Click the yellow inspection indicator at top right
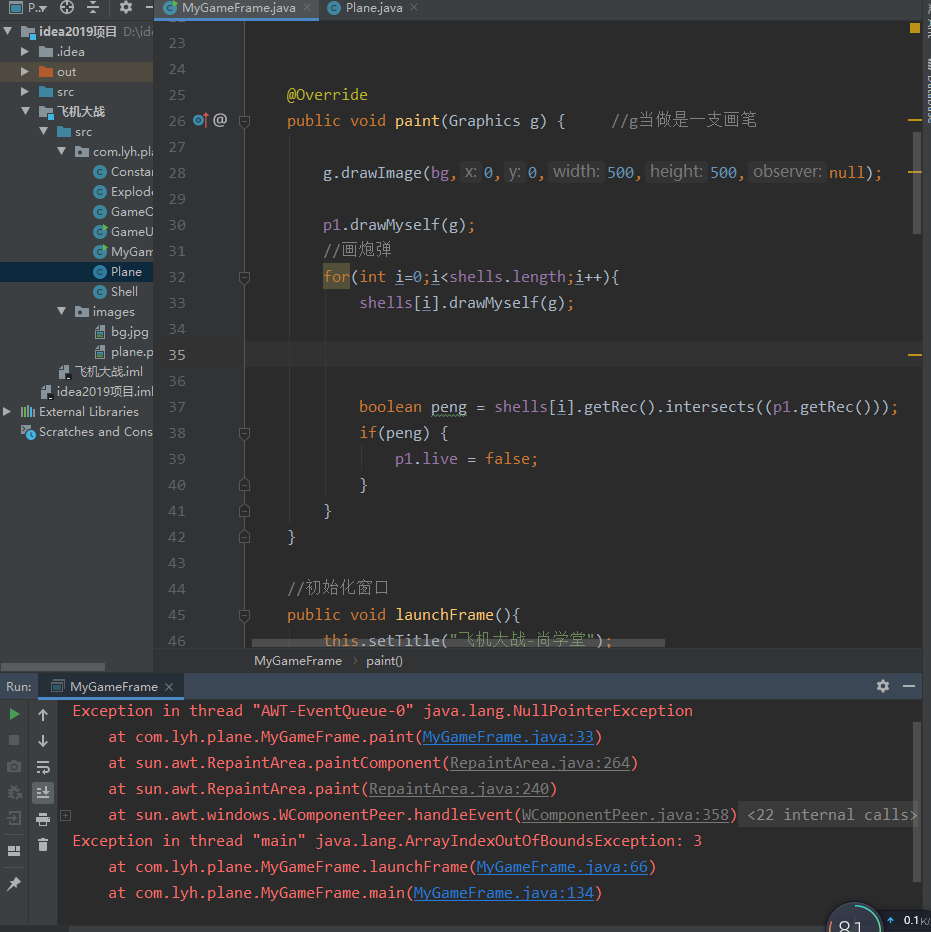 (x=914, y=28)
